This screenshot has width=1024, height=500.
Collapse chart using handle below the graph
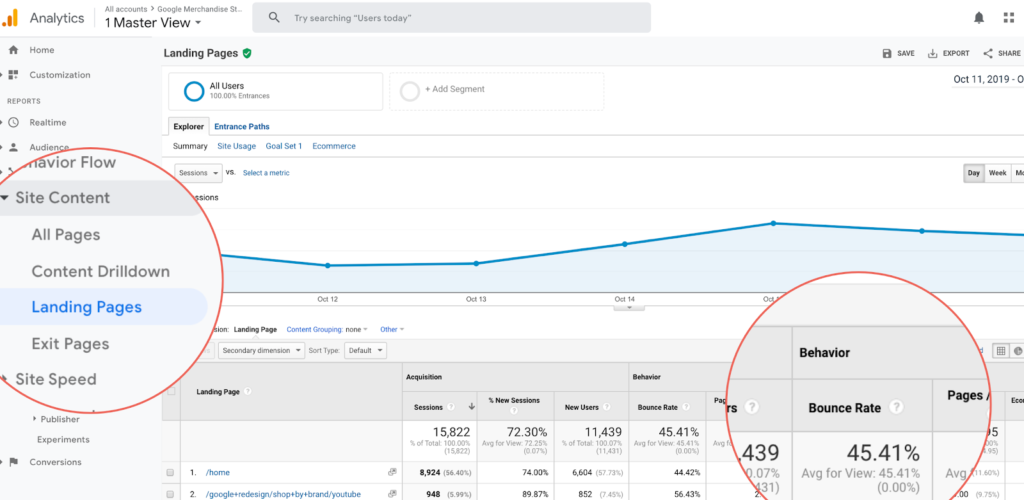629,307
